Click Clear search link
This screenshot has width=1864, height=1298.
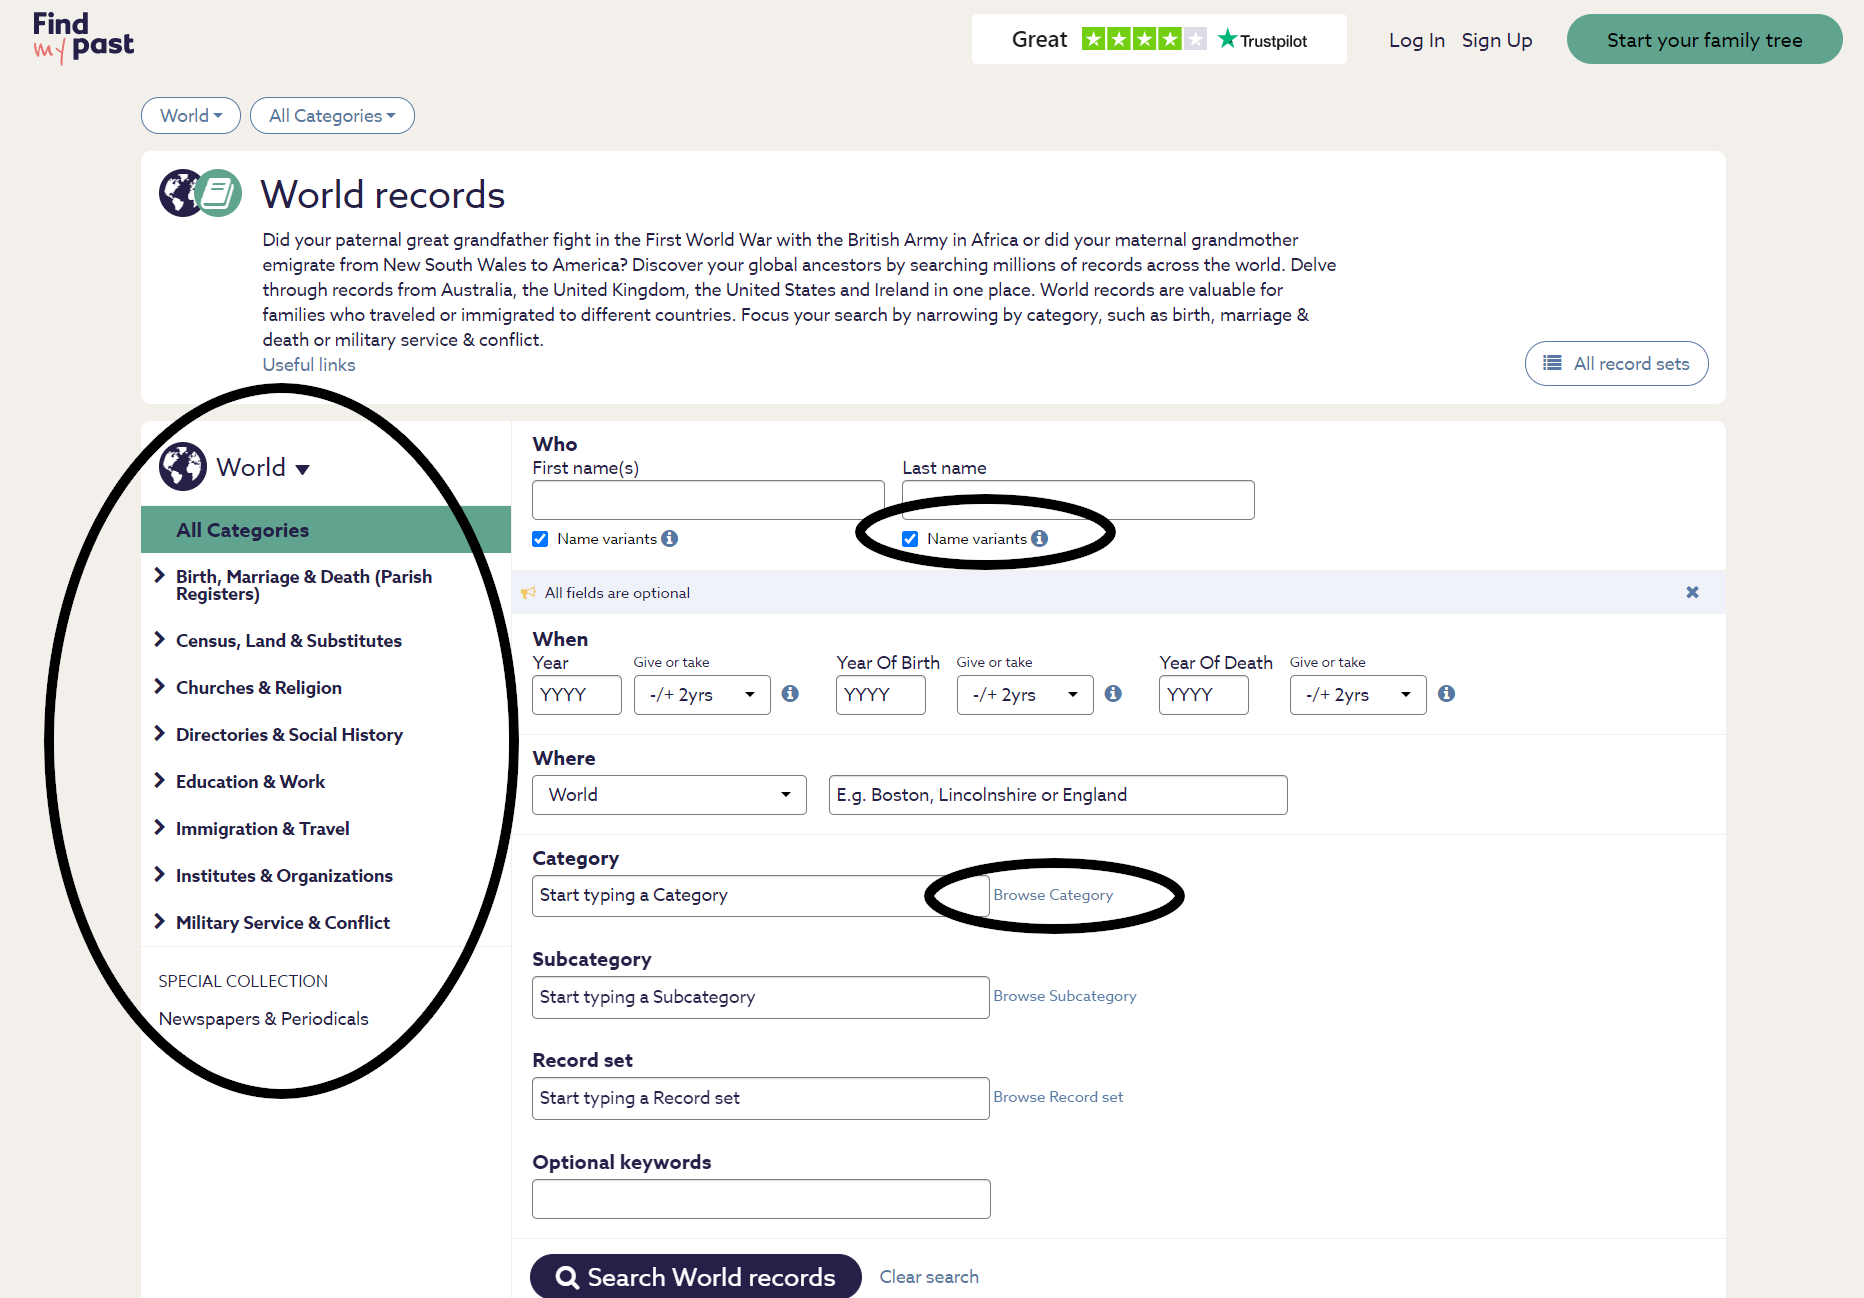point(929,1277)
